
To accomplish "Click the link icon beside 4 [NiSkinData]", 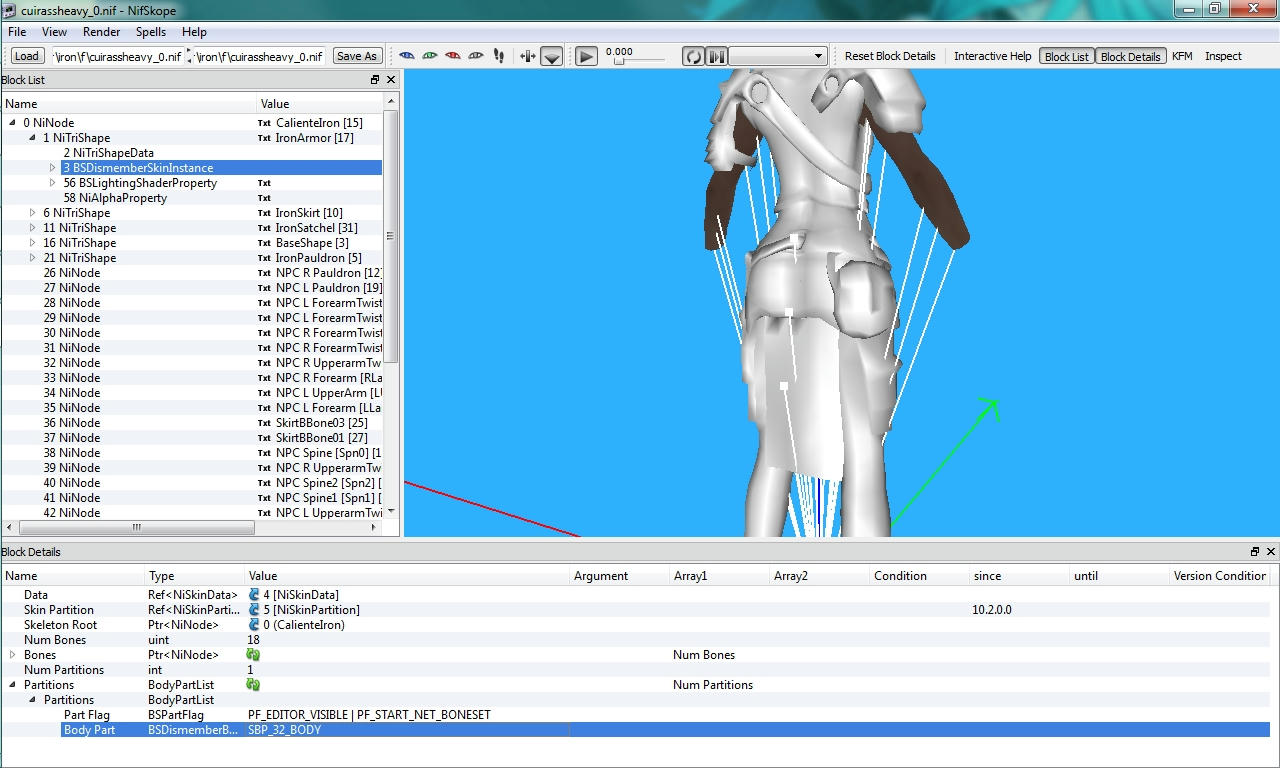I will point(254,595).
